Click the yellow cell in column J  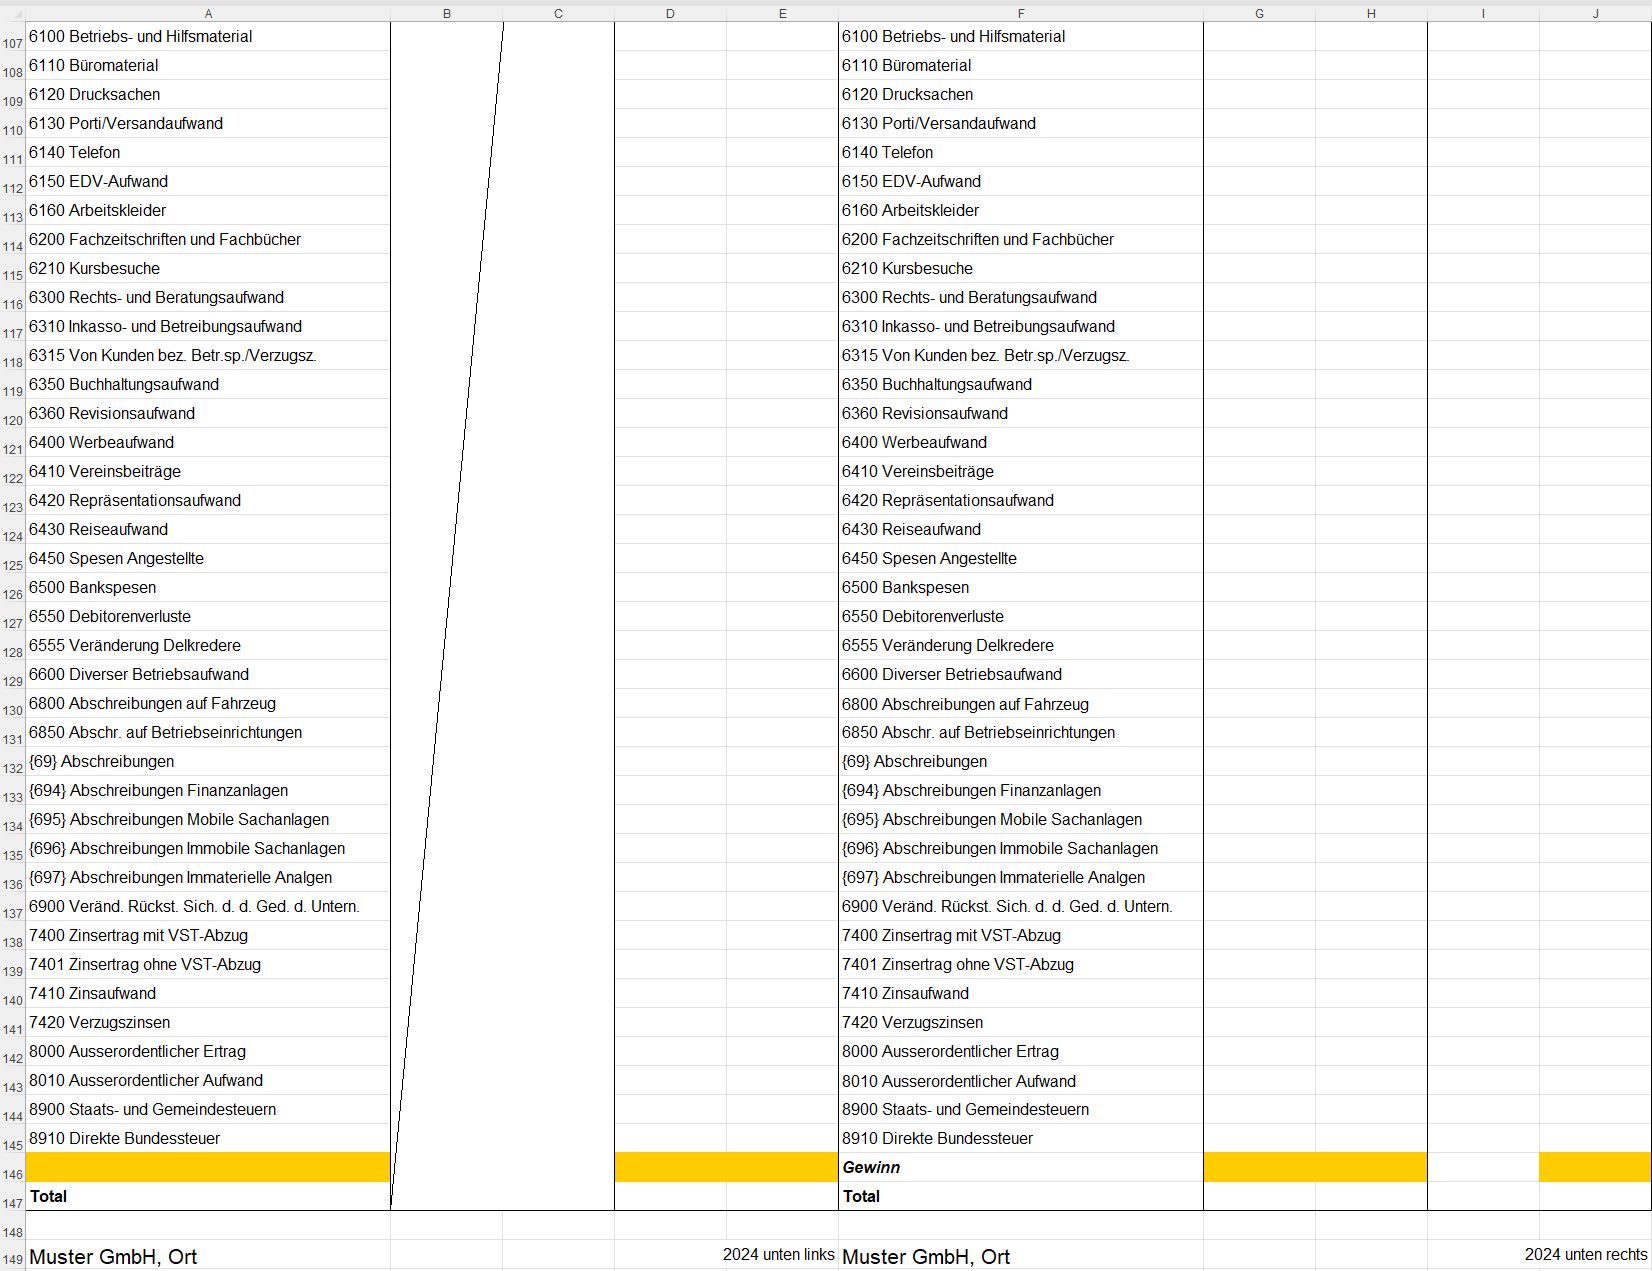1595,1167
